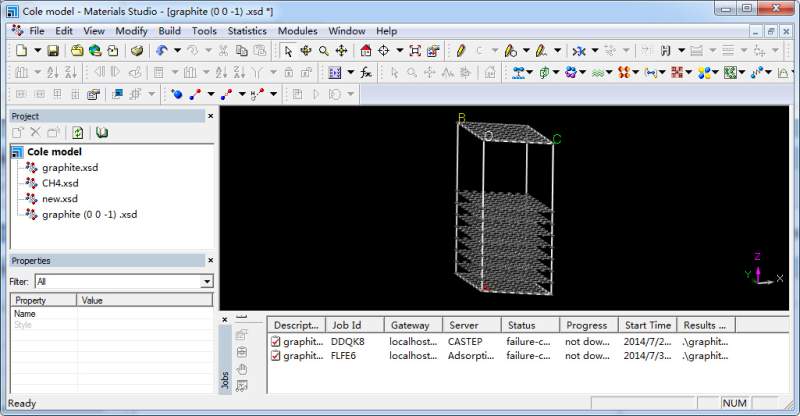The image size is (800, 416).
Task: Open the Modify menu
Action: [x=131, y=31]
